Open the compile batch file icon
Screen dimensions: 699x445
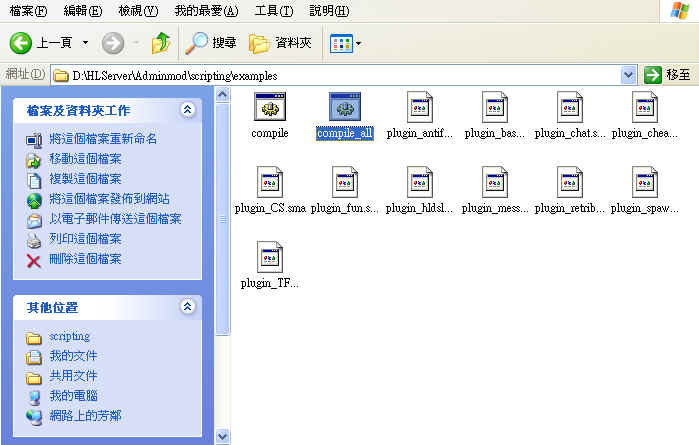pos(269,107)
